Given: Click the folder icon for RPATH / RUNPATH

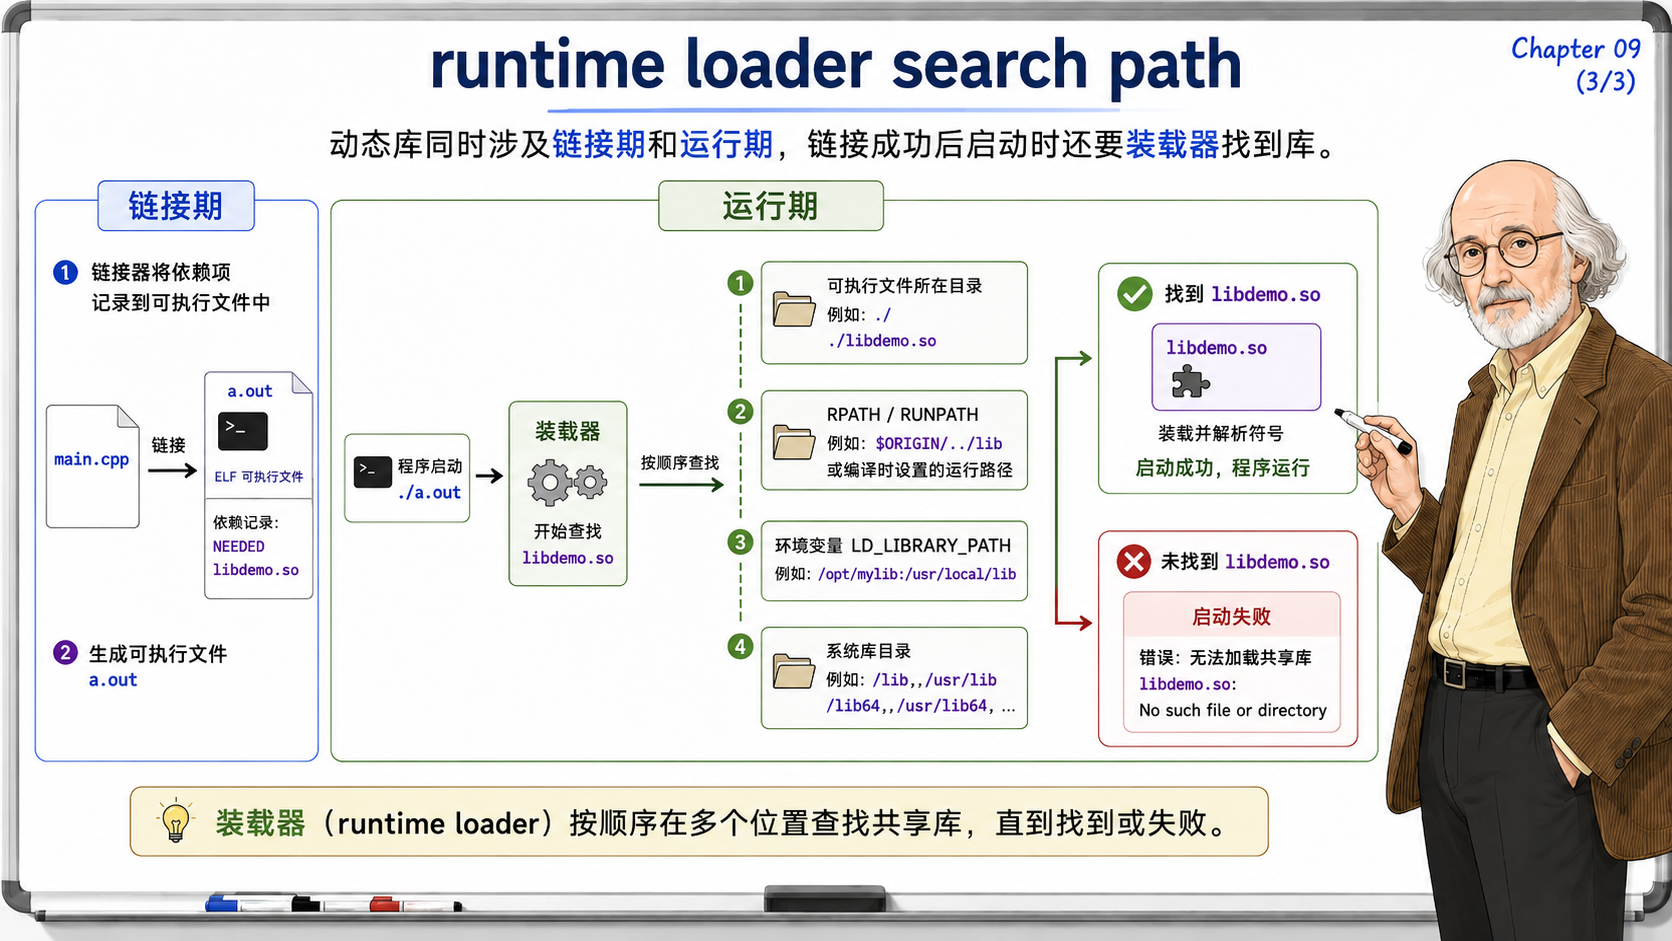Looking at the screenshot, I should click(794, 442).
